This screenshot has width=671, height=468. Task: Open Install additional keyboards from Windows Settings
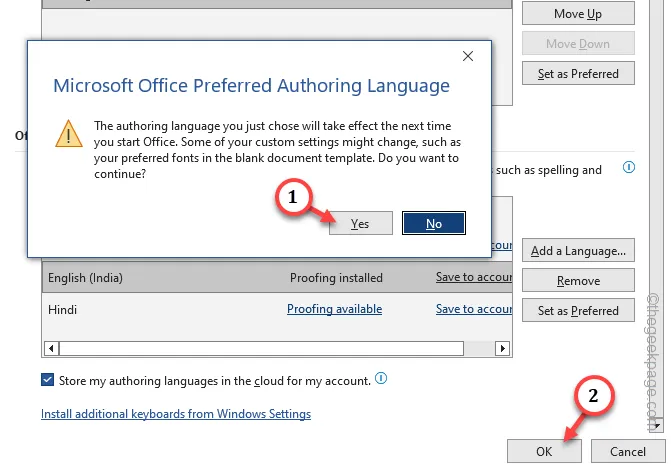click(x=176, y=414)
